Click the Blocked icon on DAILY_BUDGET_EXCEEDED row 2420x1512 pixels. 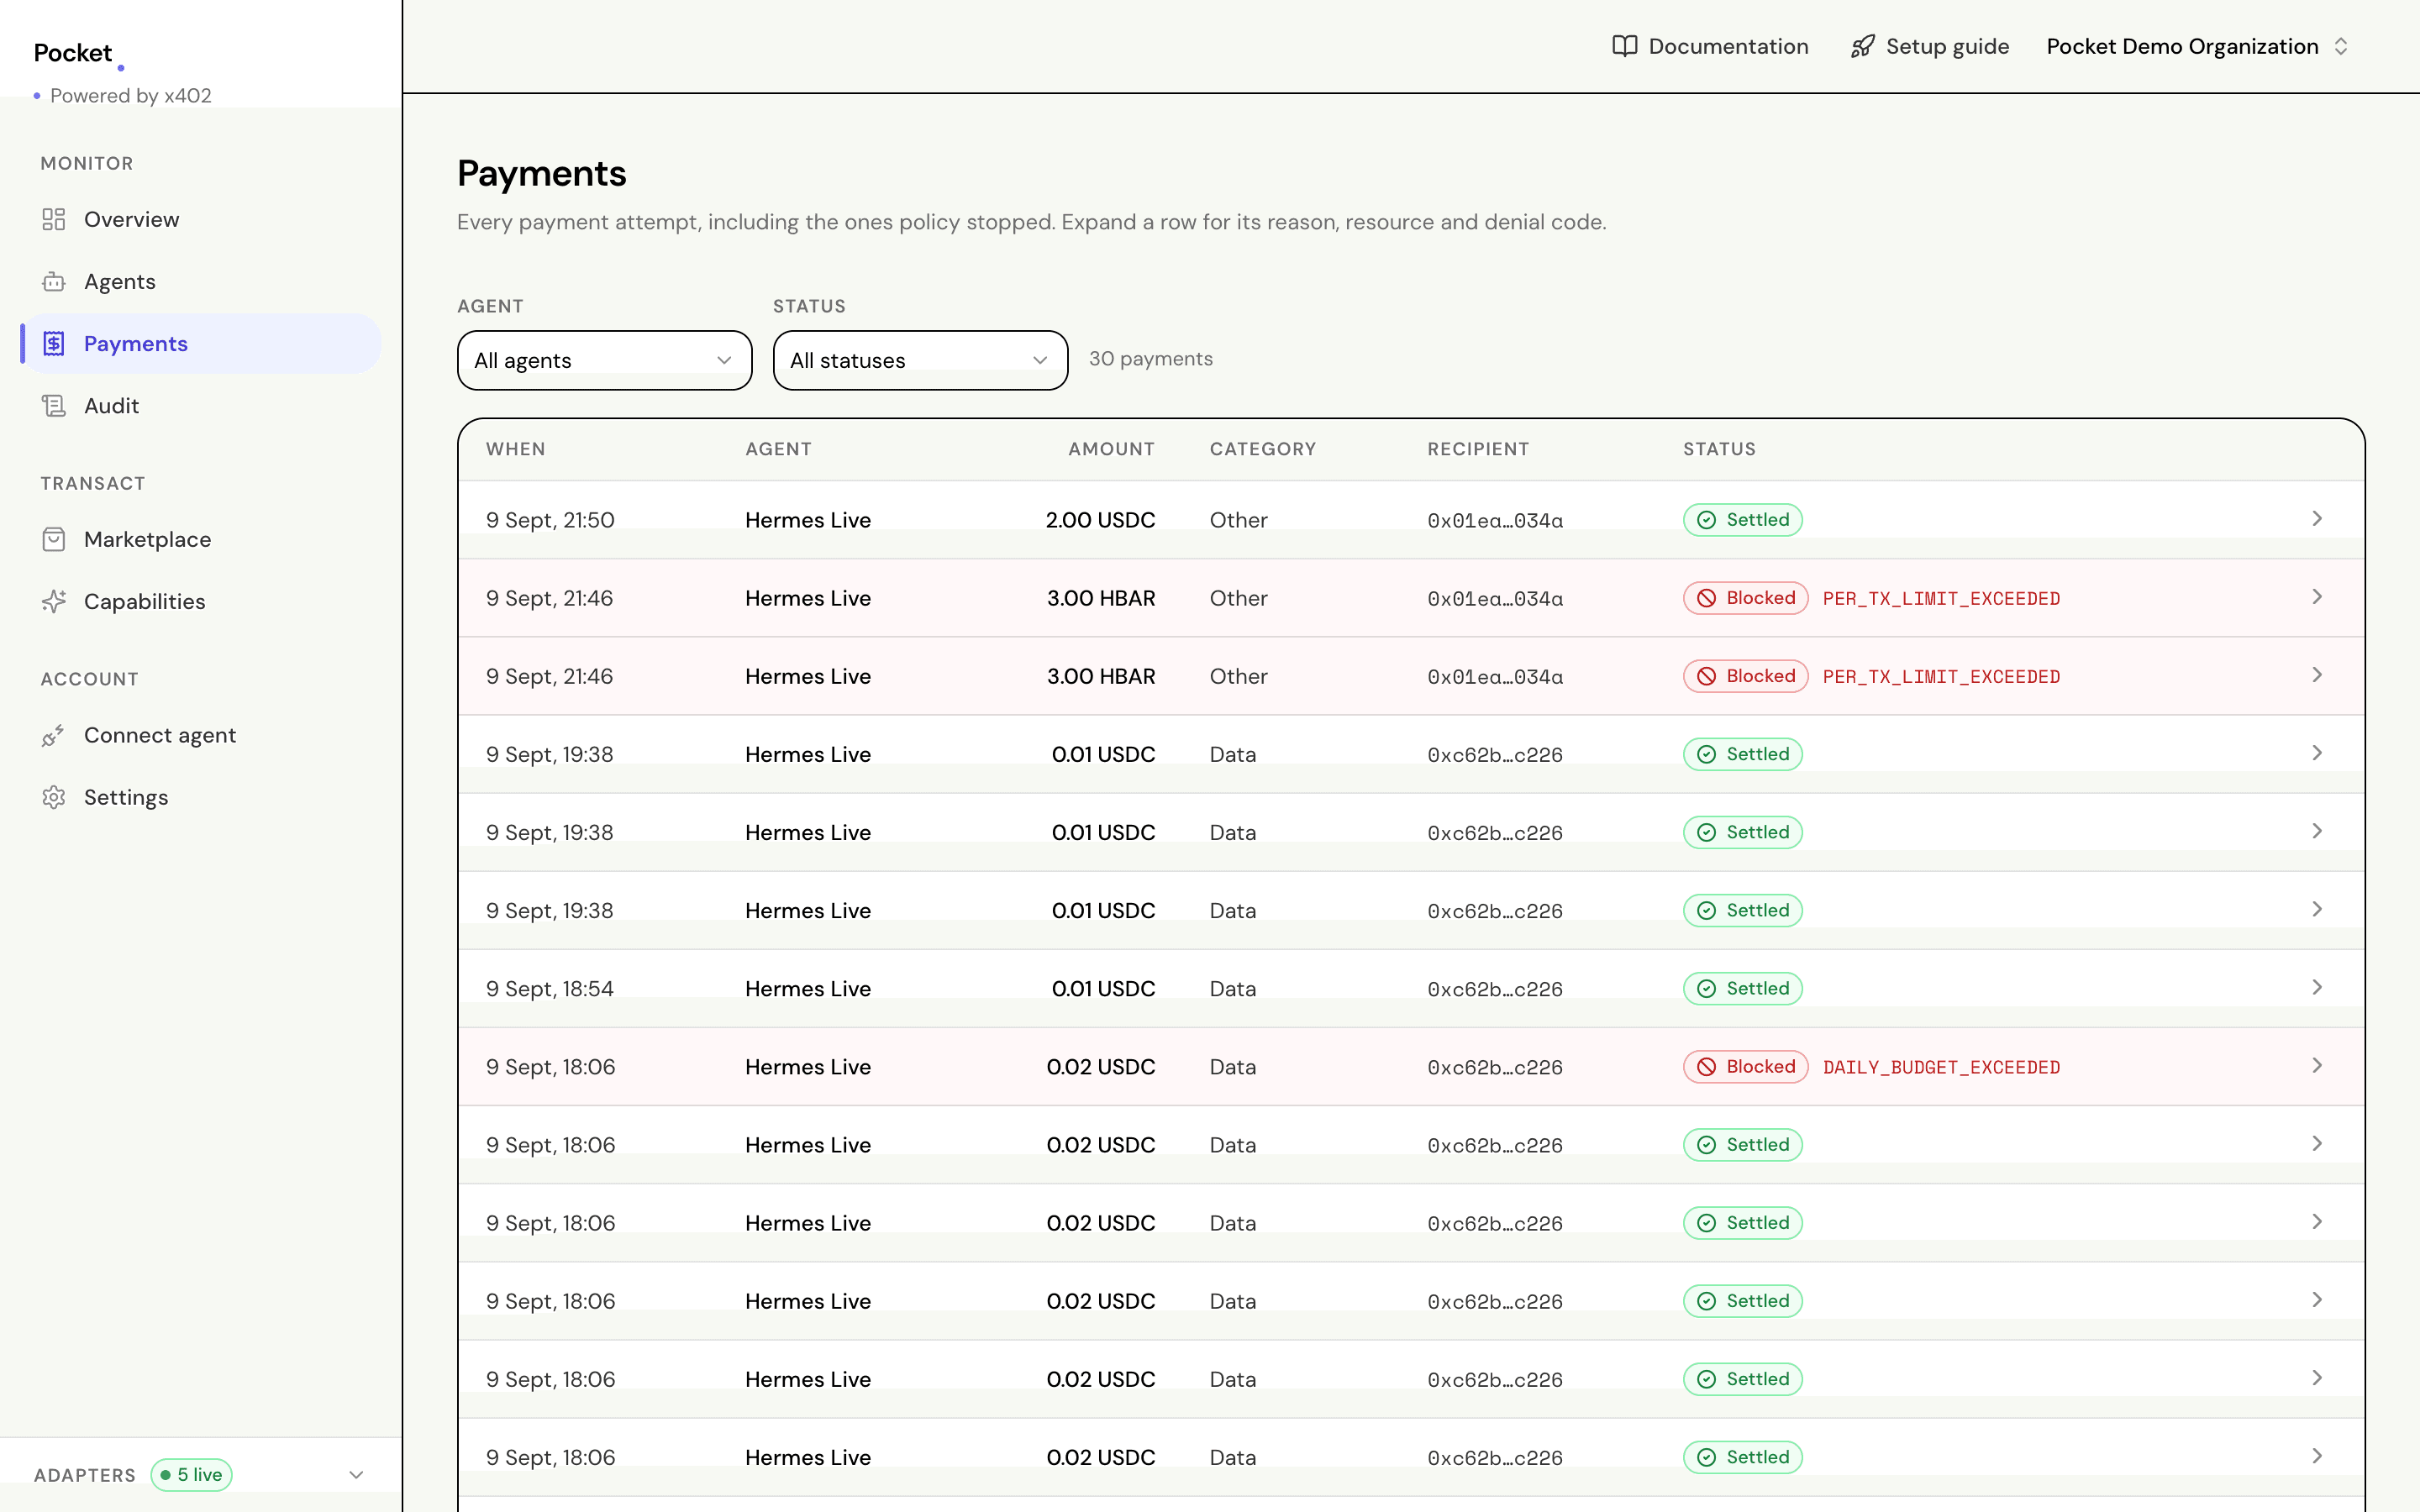[1707, 1067]
